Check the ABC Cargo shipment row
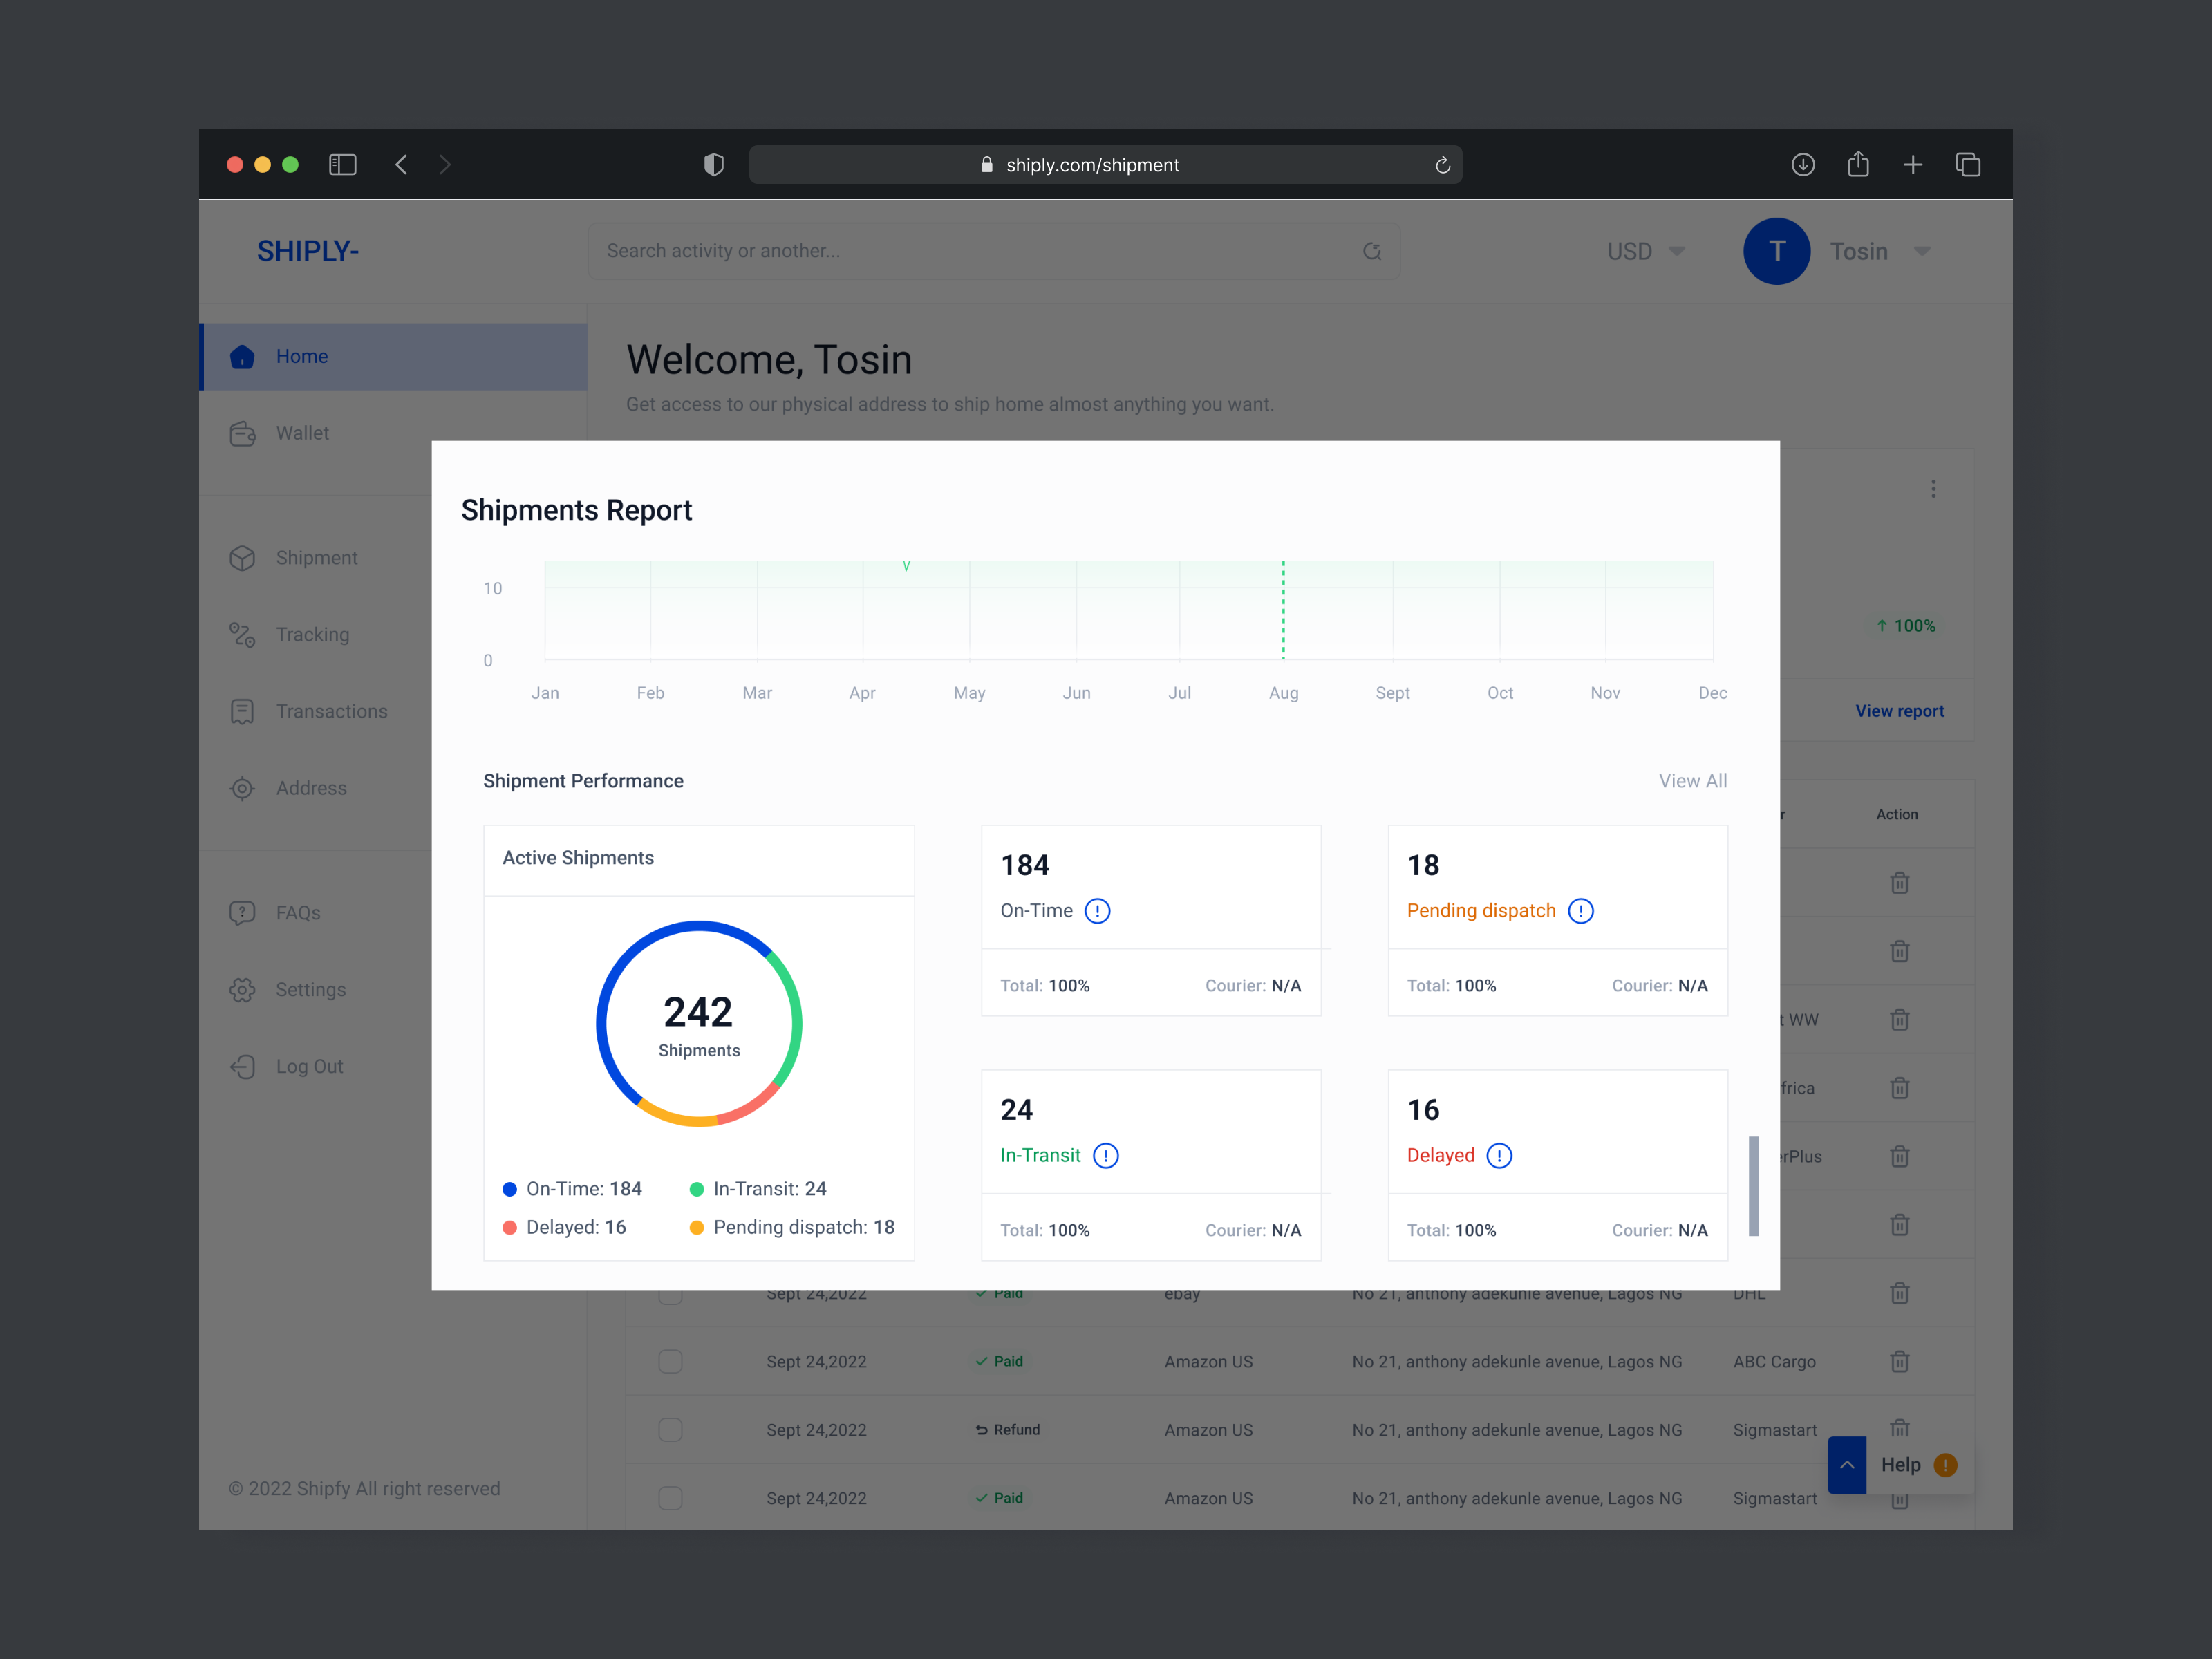Screen dimensions: 2212x1659 (x=670, y=1361)
